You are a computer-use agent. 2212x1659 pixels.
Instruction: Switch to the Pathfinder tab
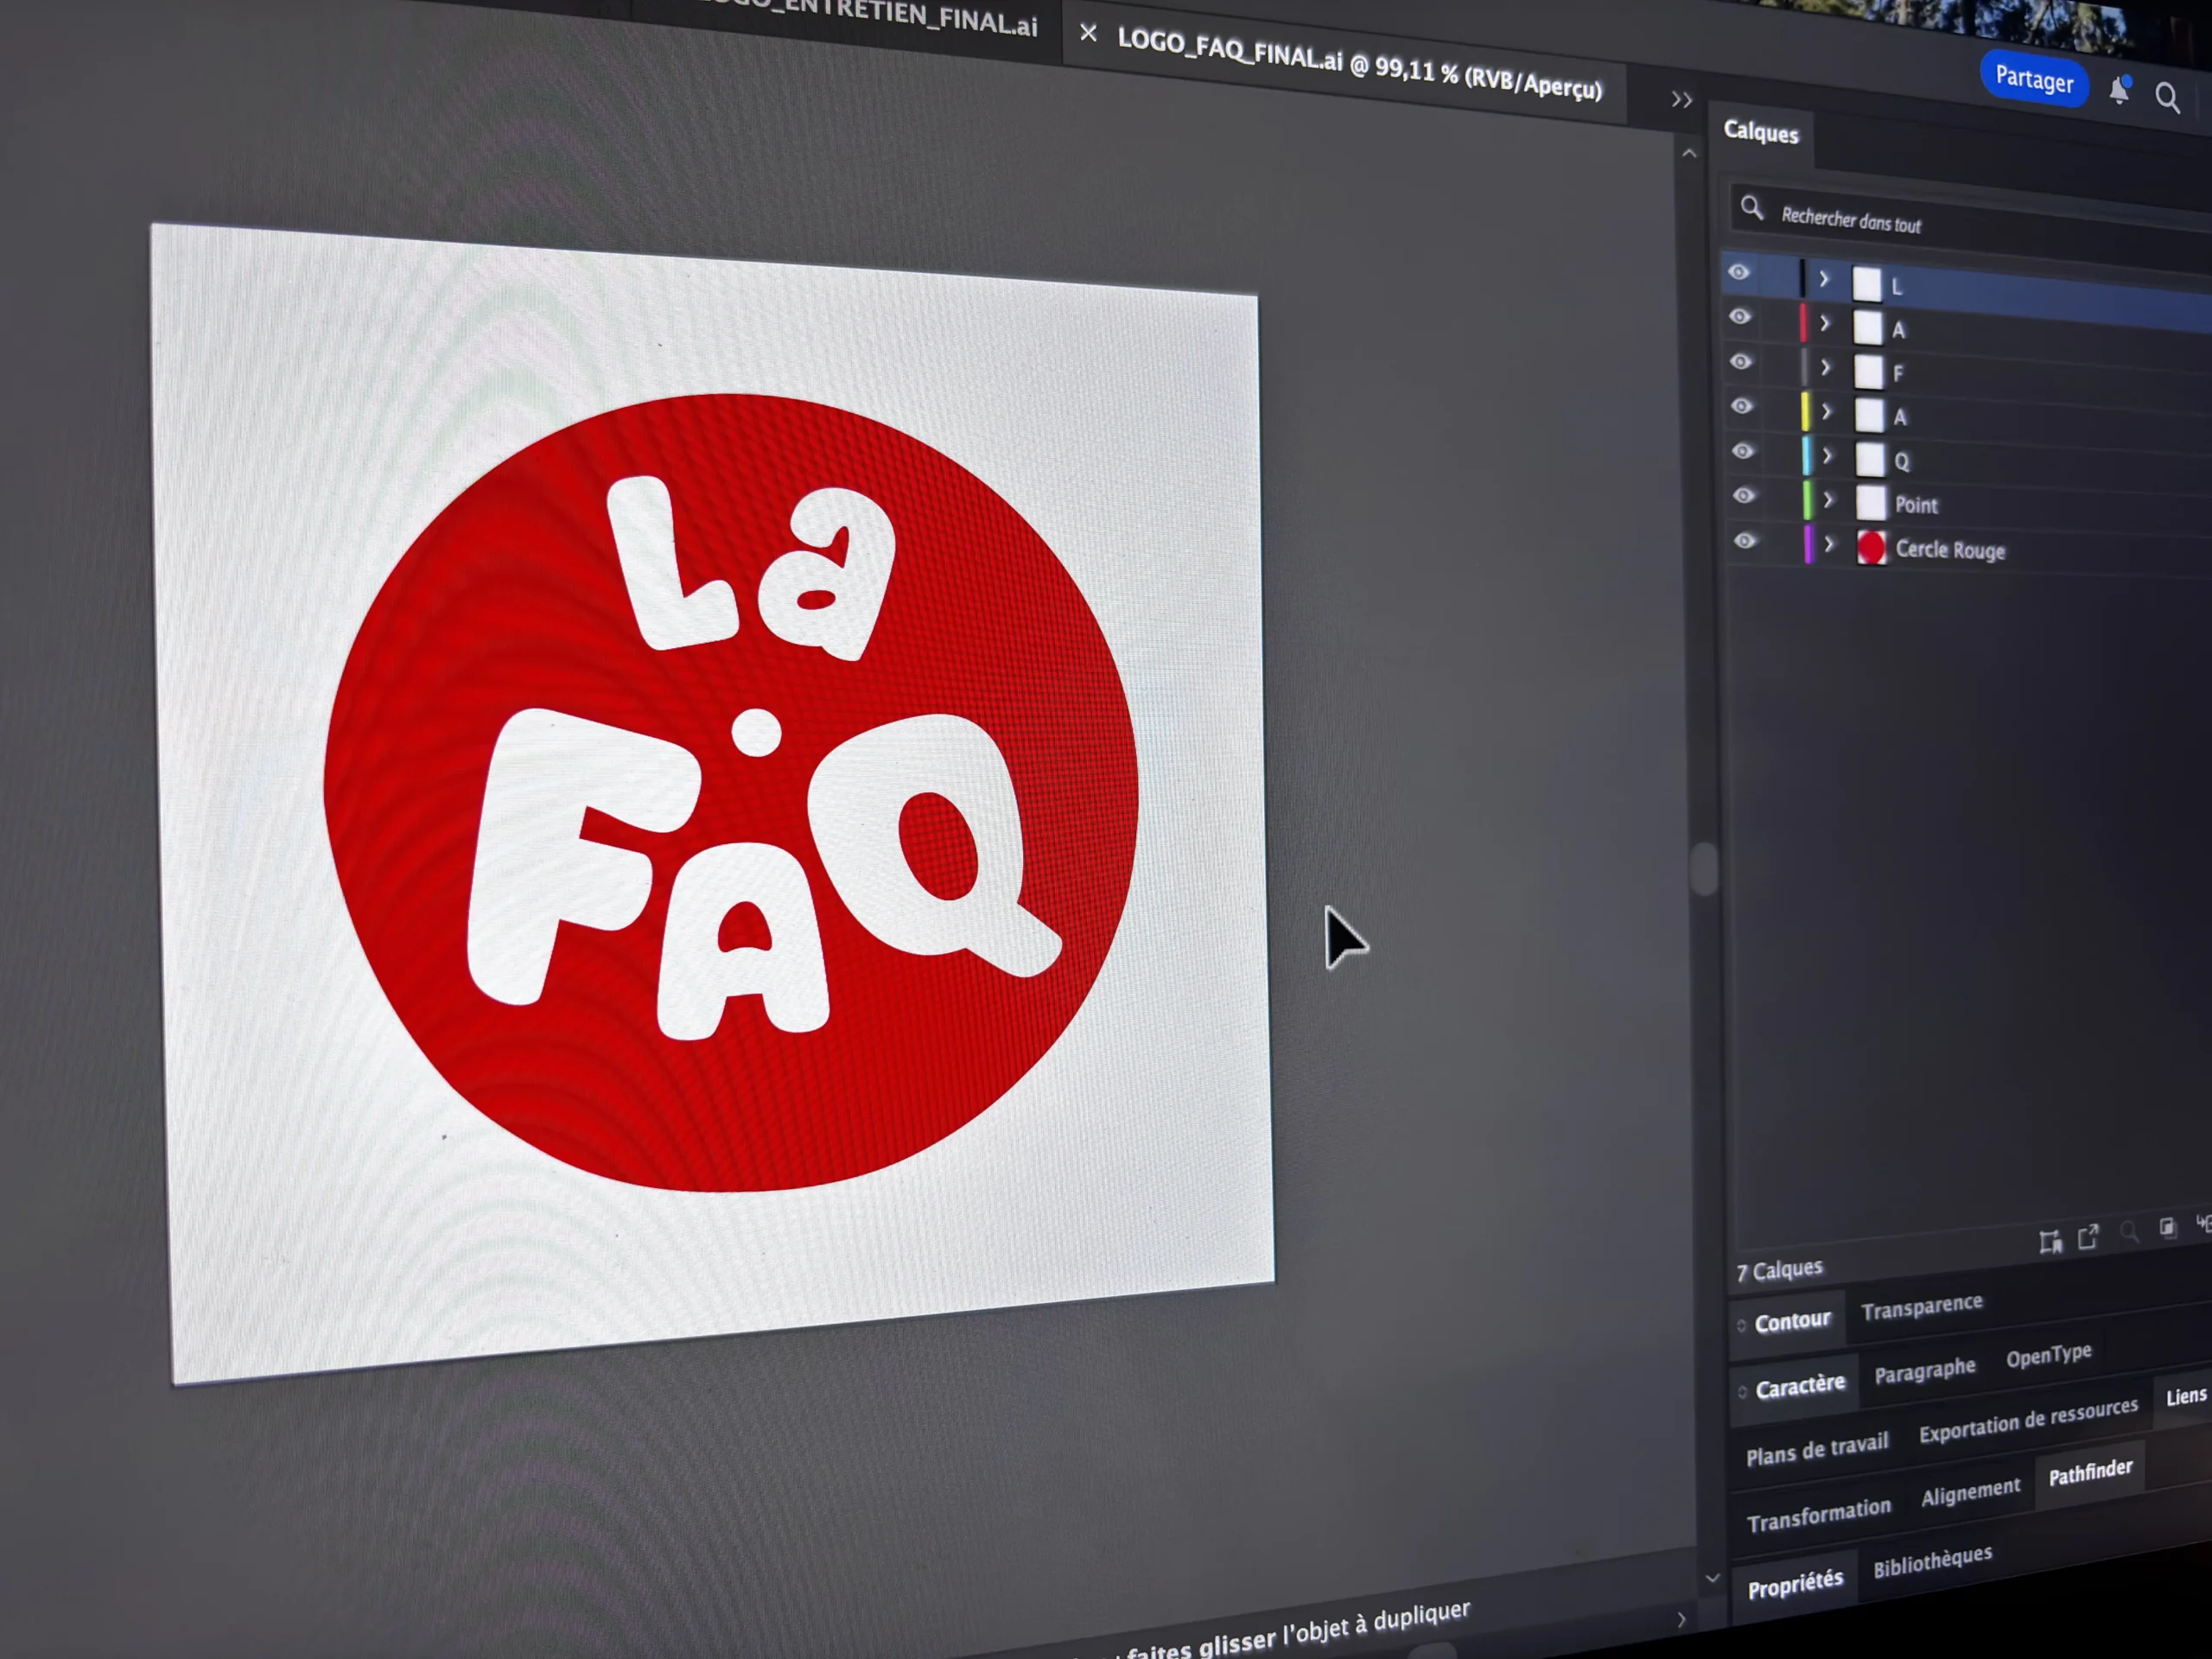pos(2090,1473)
